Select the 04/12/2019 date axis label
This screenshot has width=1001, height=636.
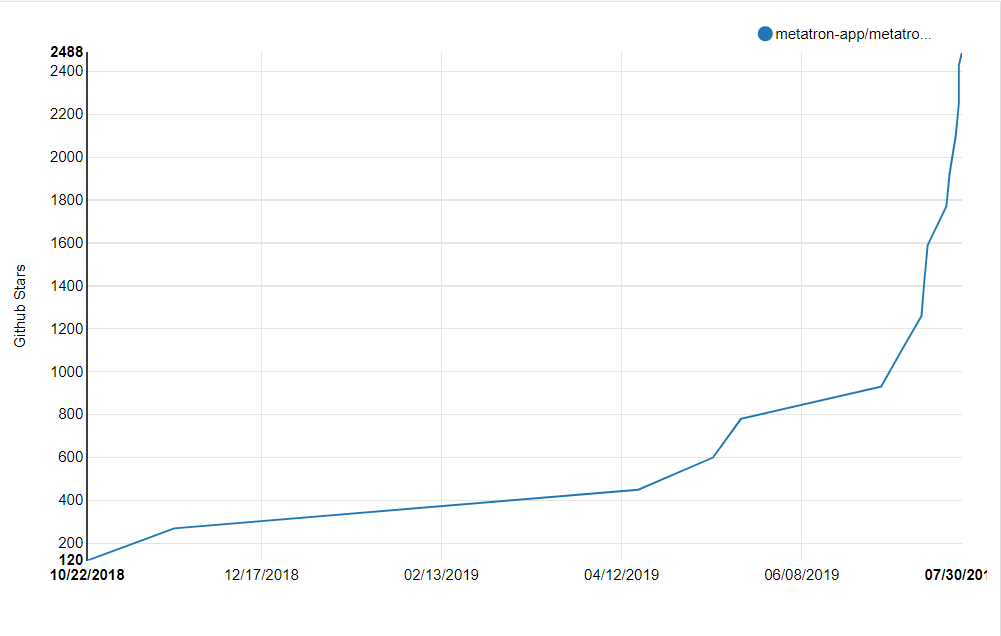coord(621,575)
